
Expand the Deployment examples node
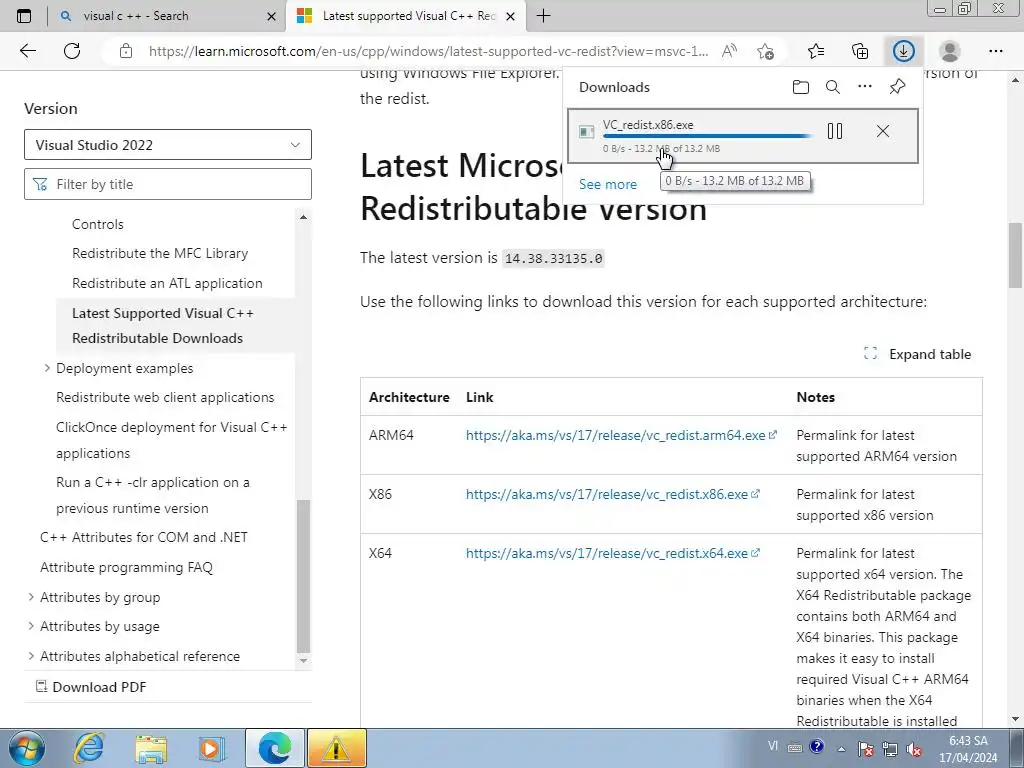click(46, 368)
